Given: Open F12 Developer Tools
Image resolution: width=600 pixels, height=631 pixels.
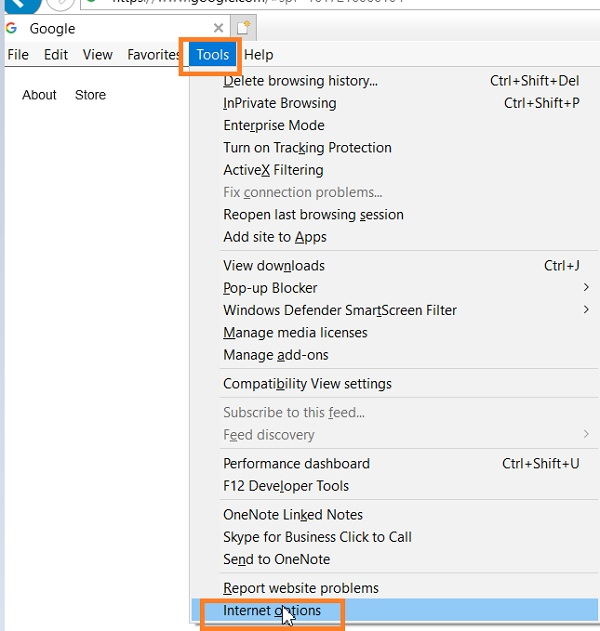Looking at the screenshot, I should [286, 486].
